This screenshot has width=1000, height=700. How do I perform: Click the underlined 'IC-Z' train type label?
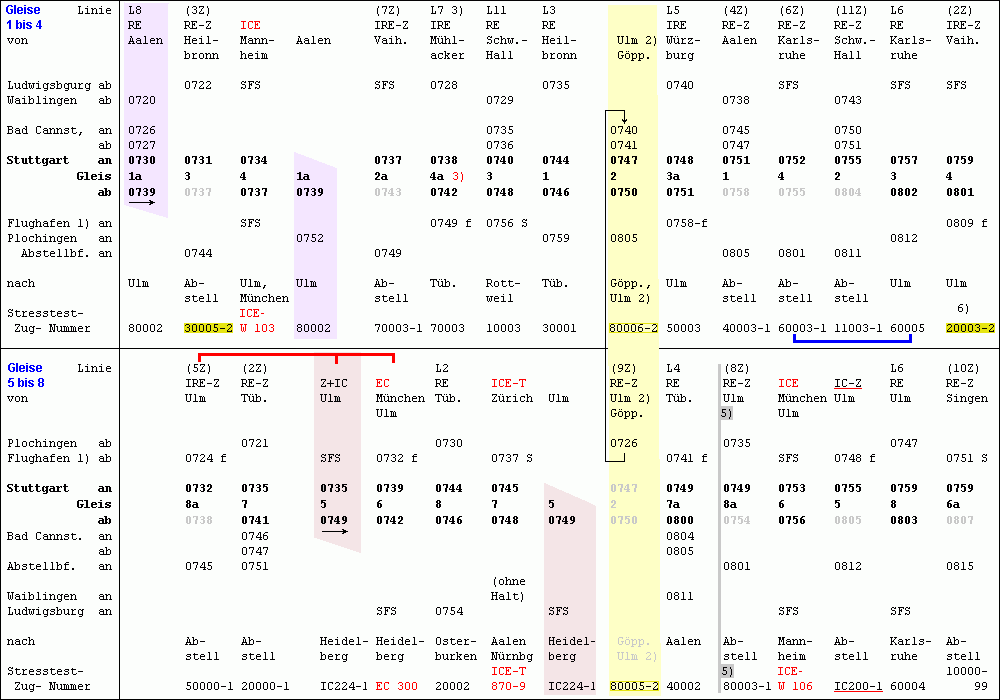[848, 383]
